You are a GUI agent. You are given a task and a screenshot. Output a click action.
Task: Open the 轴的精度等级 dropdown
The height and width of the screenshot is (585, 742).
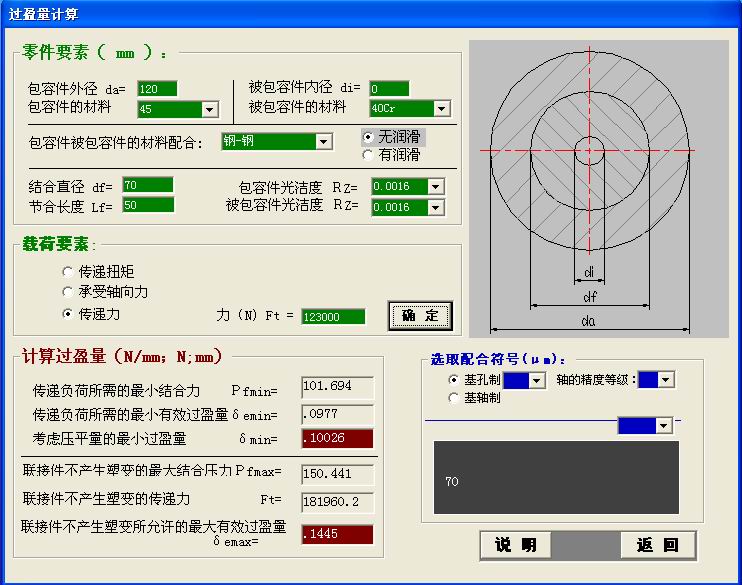[x=665, y=380]
